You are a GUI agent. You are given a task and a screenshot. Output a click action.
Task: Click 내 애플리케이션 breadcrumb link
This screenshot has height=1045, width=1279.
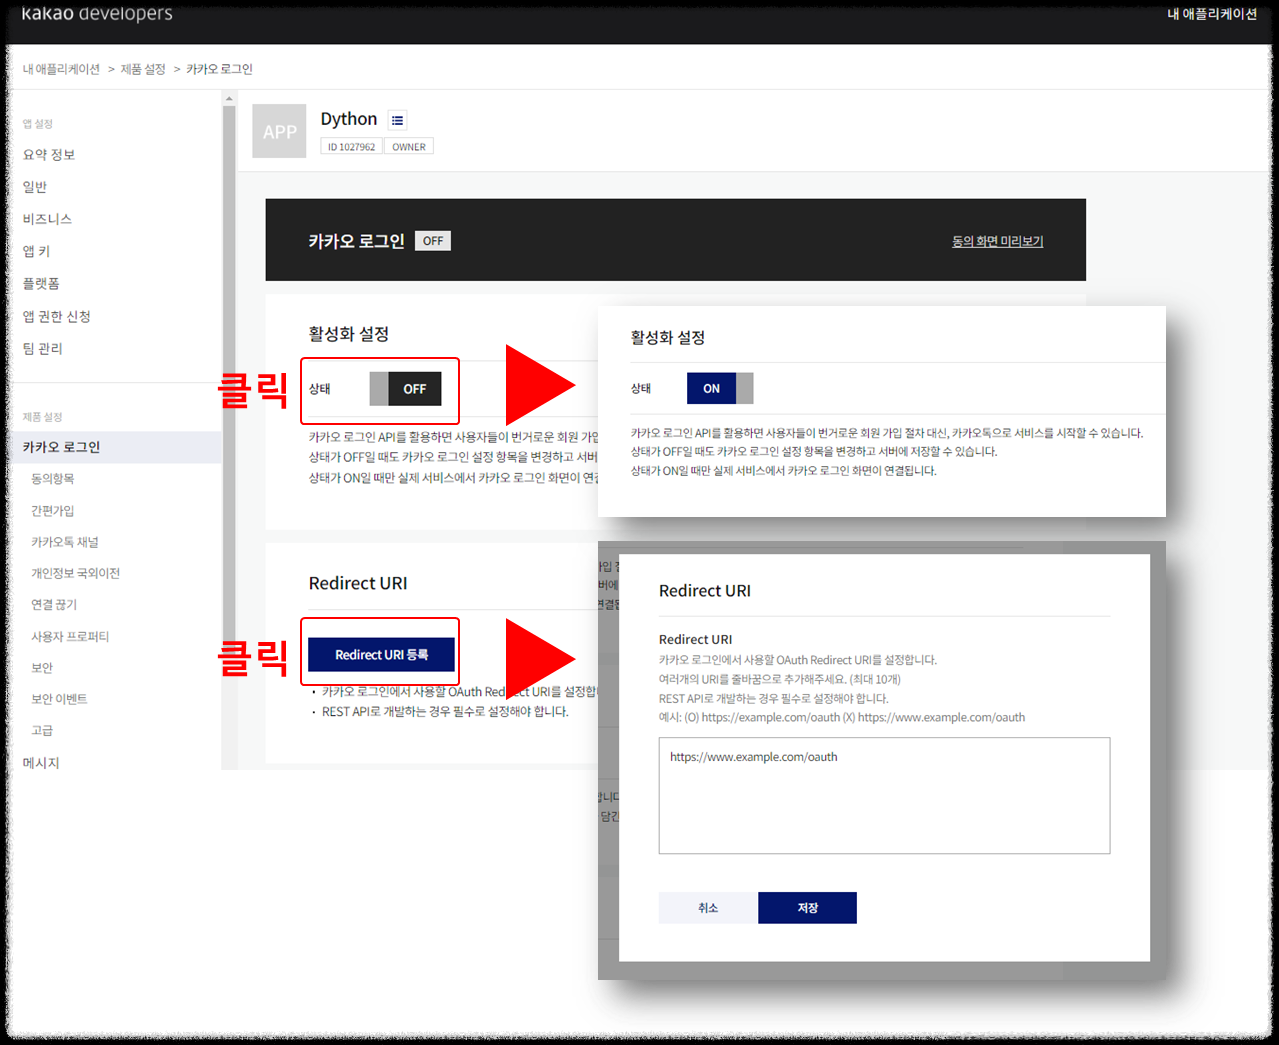coord(61,69)
